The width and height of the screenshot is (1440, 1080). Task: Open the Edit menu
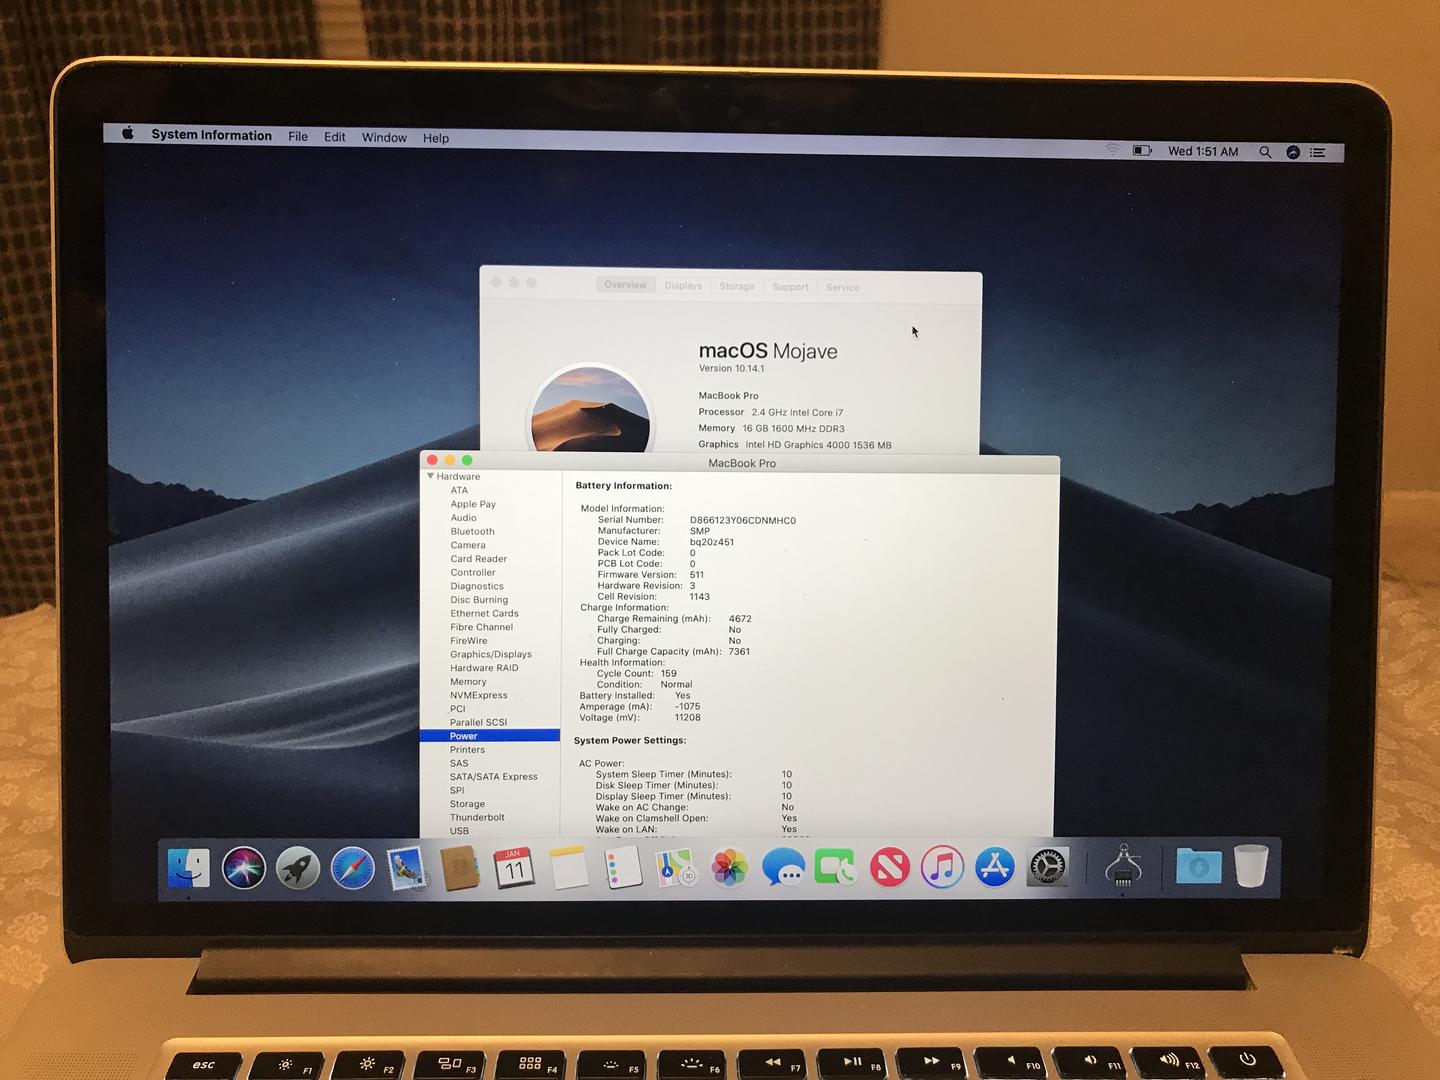(335, 137)
